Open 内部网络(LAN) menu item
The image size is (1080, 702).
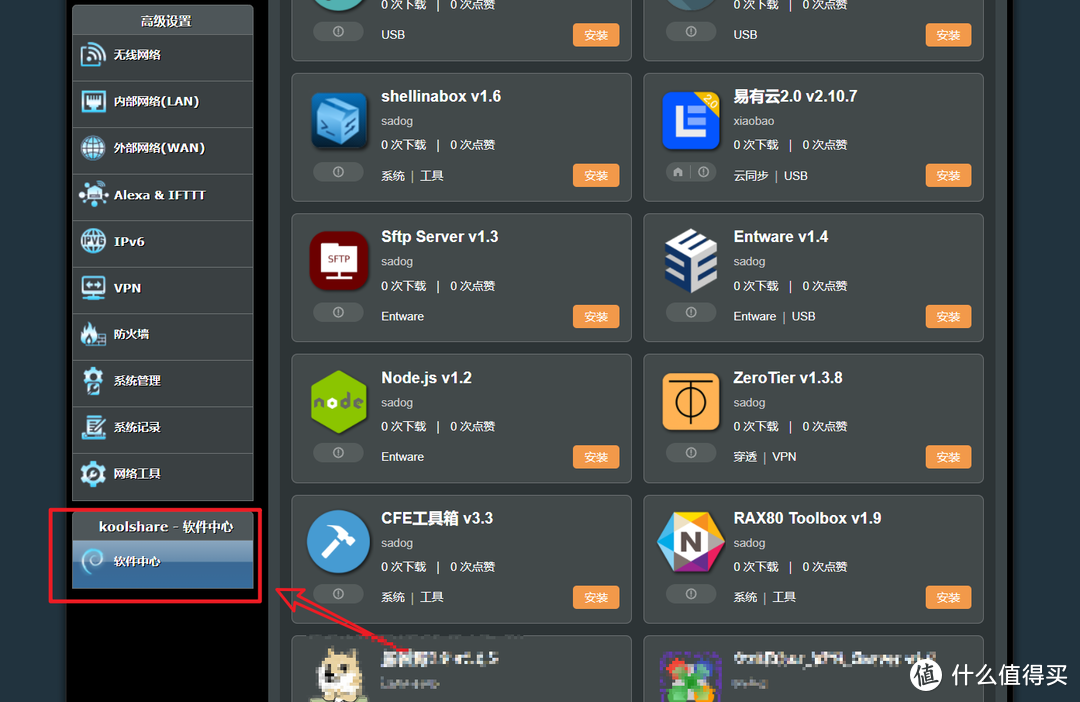(x=163, y=104)
